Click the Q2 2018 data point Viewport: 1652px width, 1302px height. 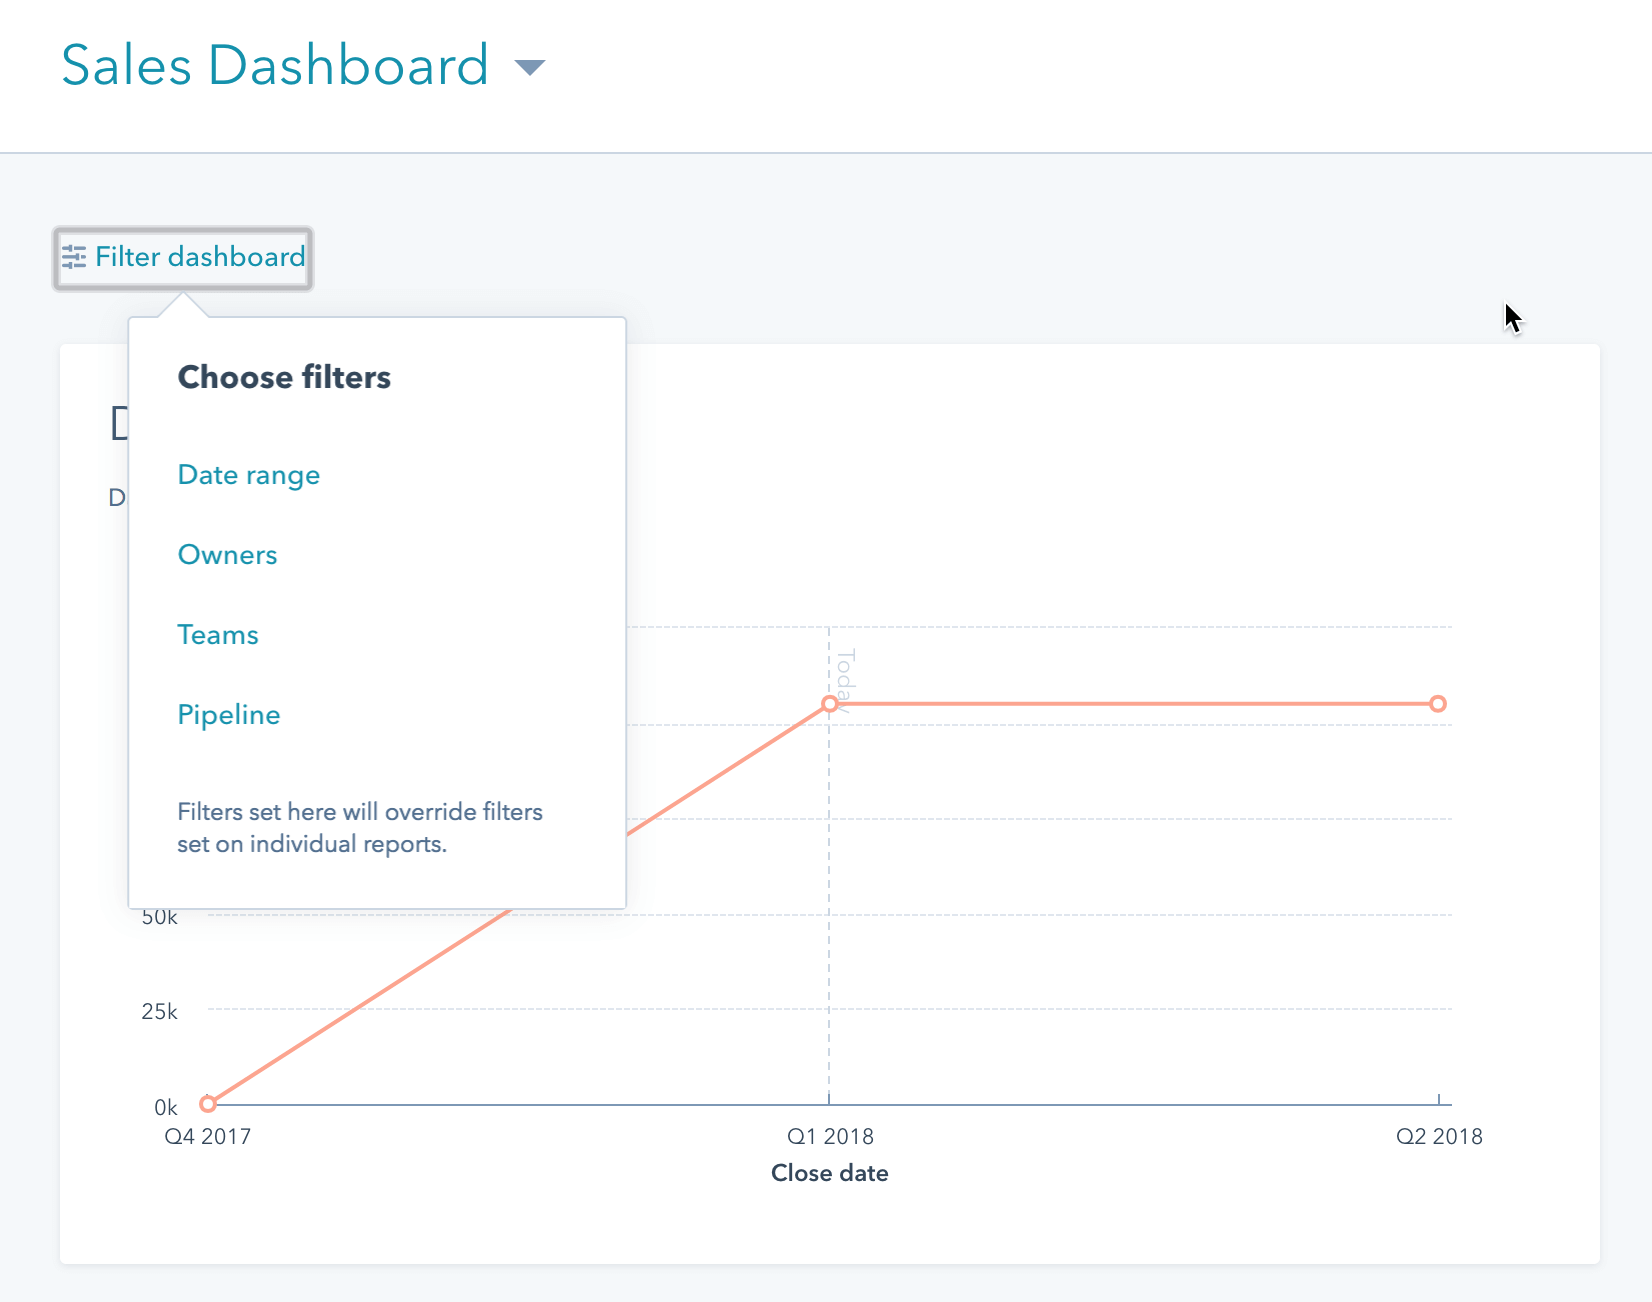click(x=1438, y=704)
